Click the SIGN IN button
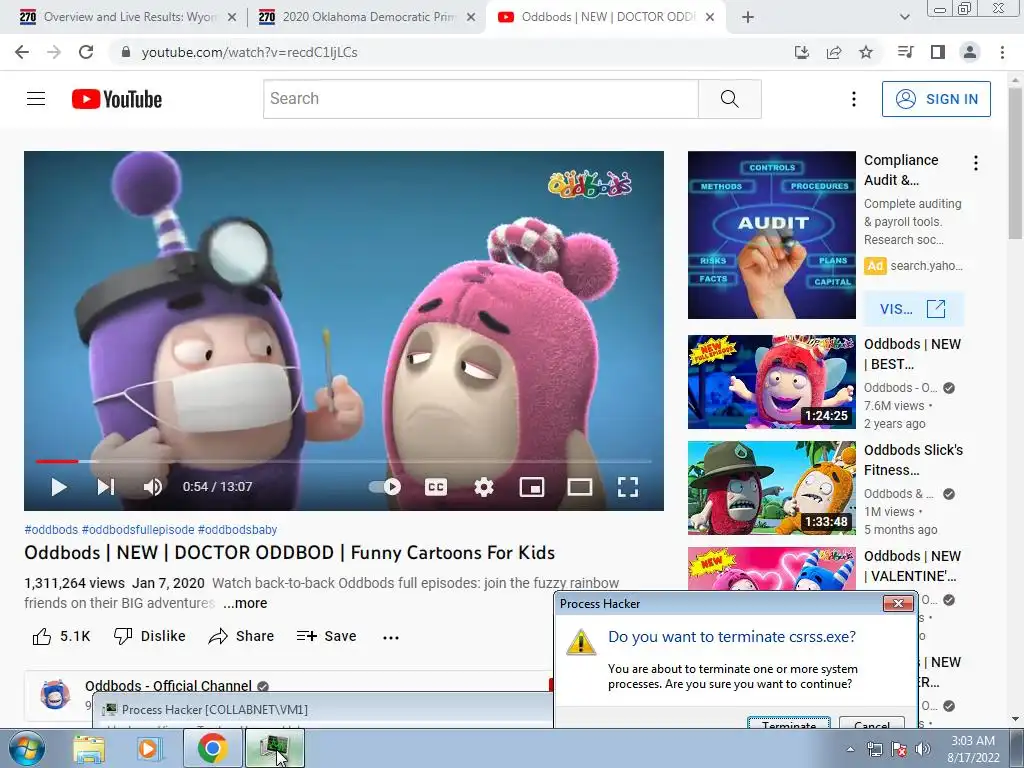This screenshot has height=768, width=1024. (936, 99)
